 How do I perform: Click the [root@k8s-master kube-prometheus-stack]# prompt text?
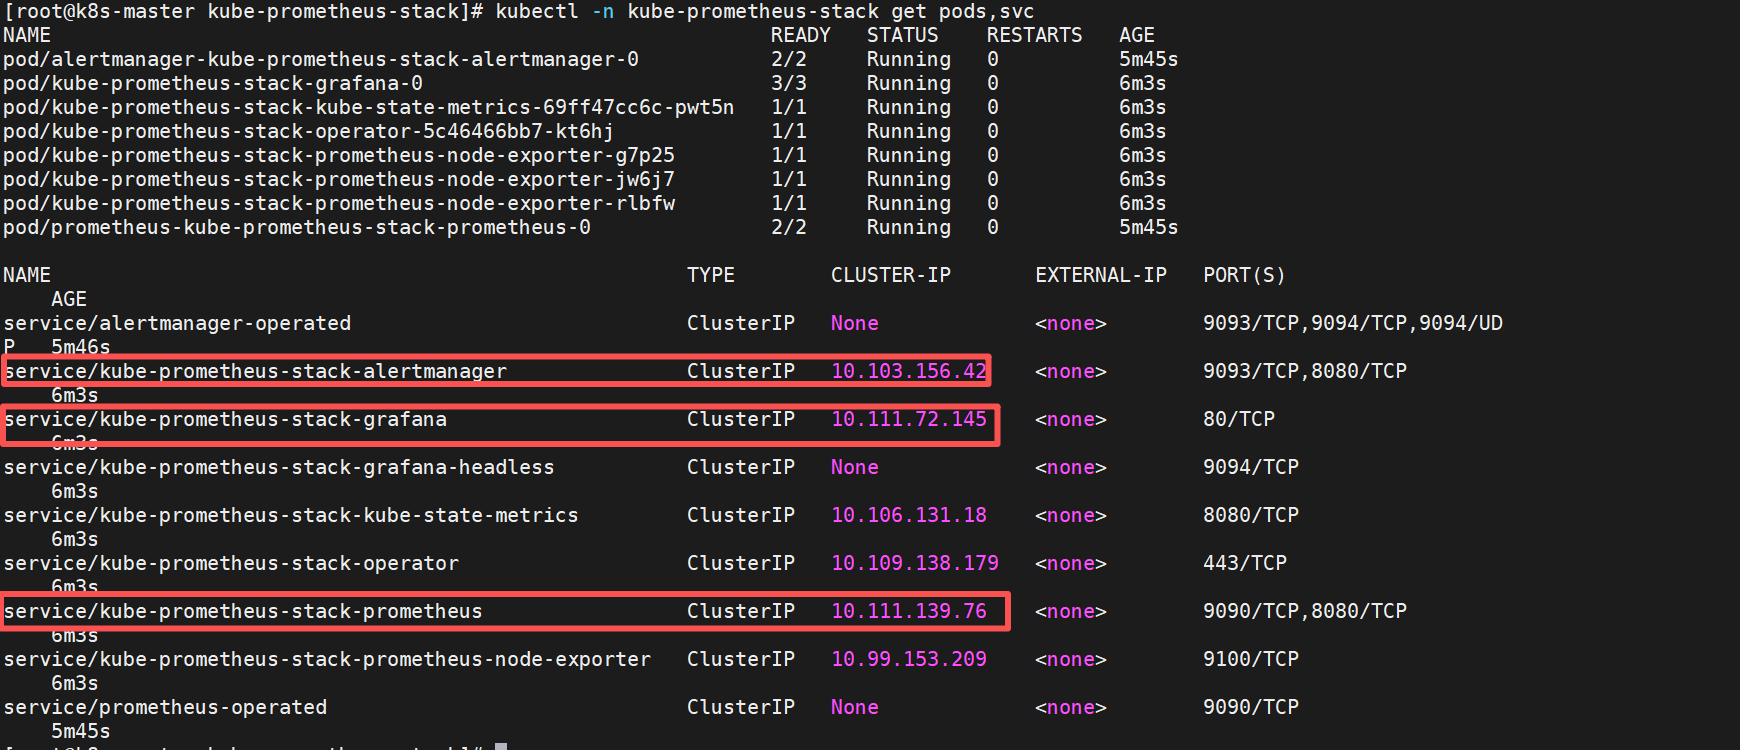tap(244, 11)
